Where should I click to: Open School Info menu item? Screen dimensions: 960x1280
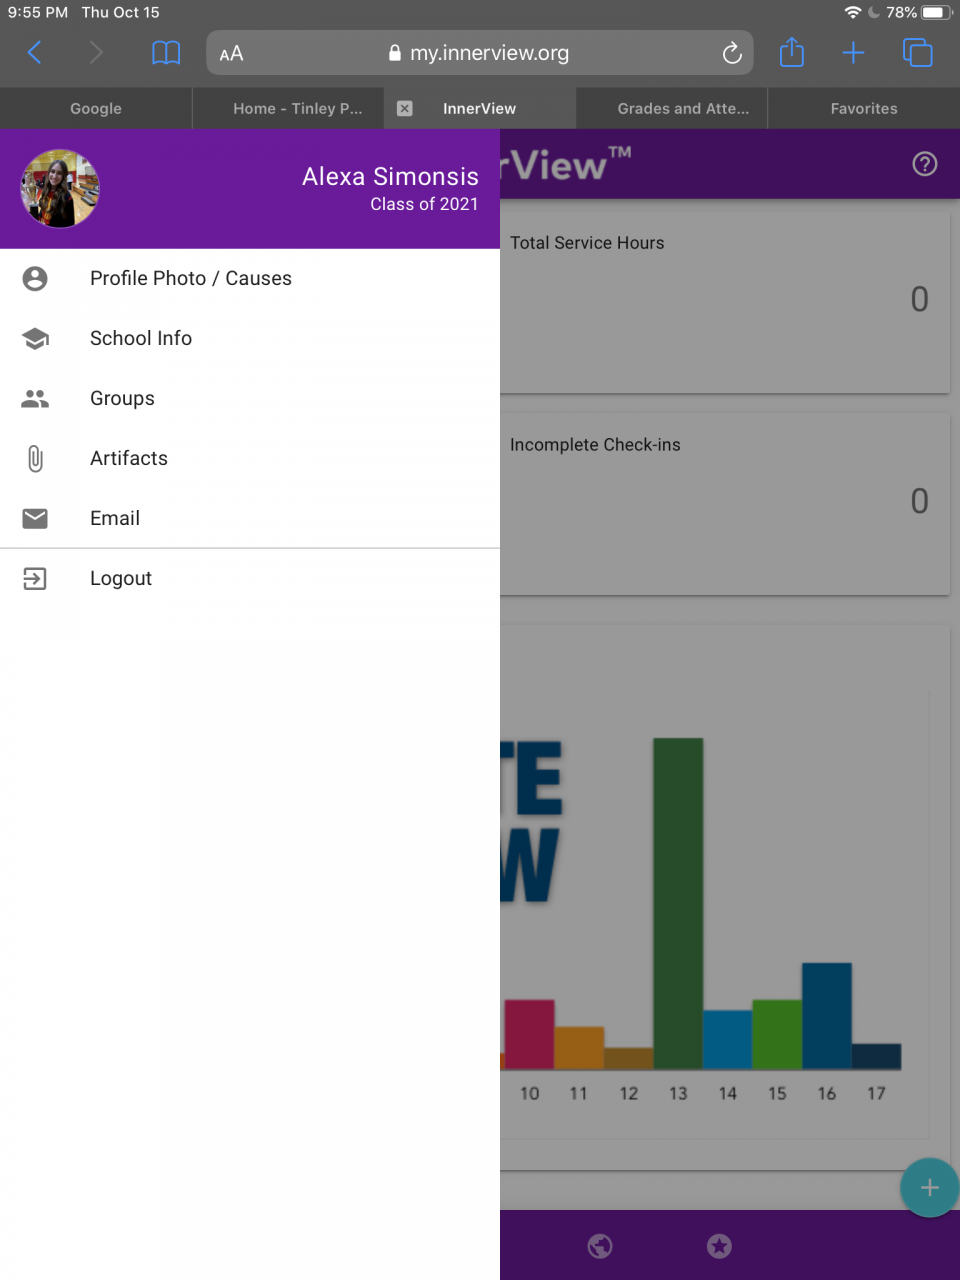pos(250,338)
